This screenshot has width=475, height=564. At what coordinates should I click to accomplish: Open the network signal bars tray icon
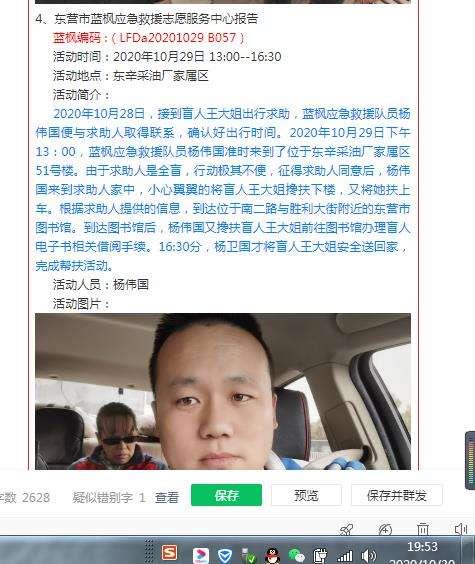[x=344, y=556]
